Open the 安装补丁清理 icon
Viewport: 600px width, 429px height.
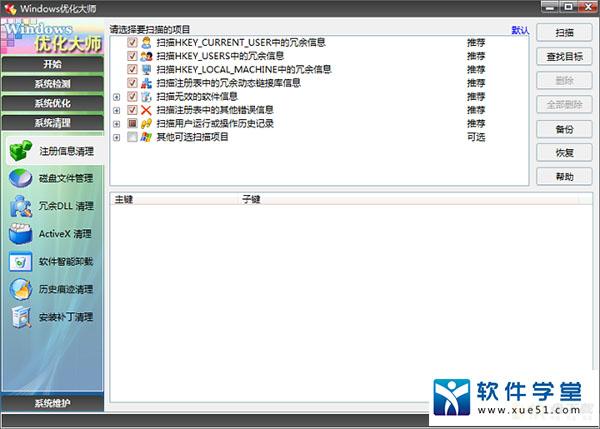pos(21,317)
